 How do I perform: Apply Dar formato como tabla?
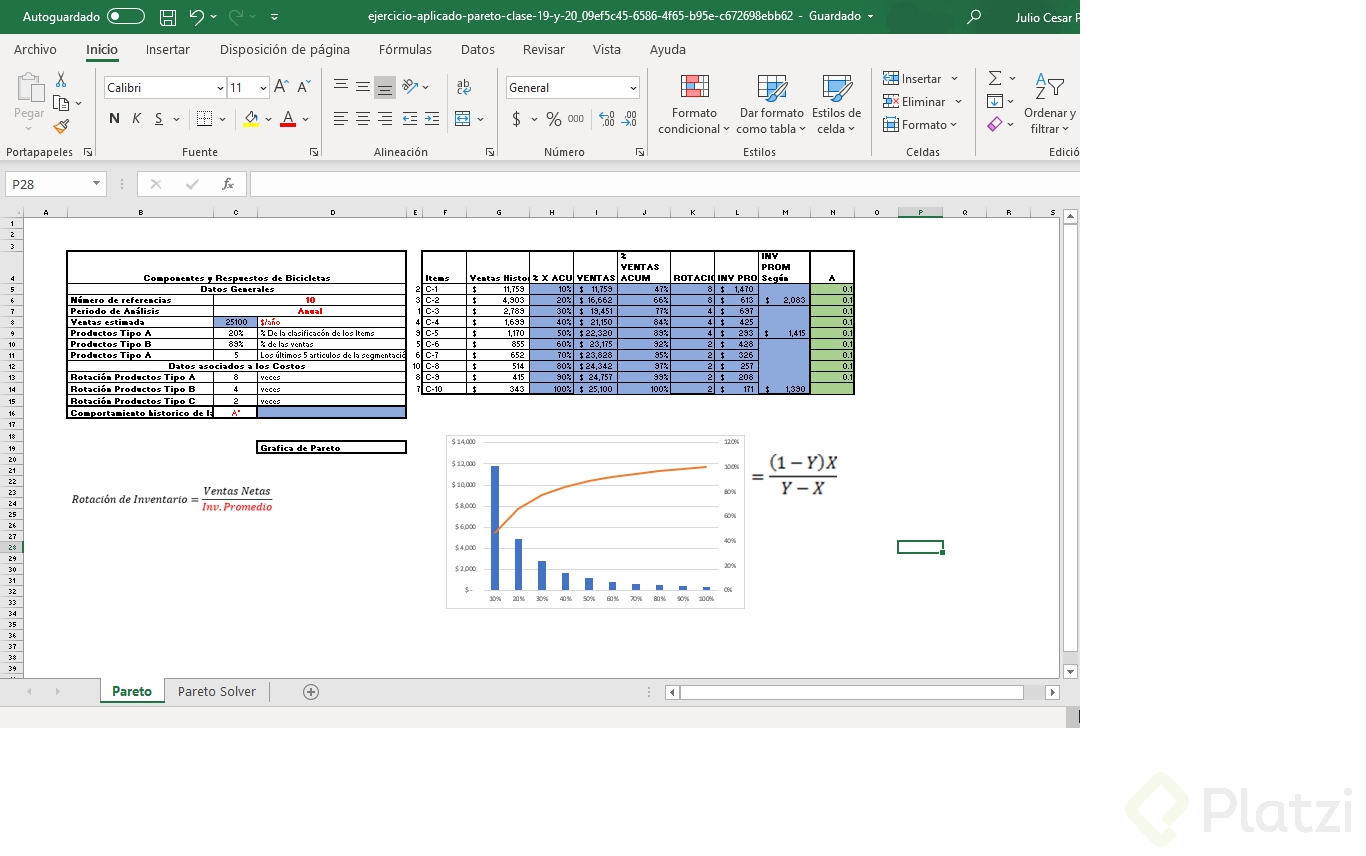coord(771,103)
